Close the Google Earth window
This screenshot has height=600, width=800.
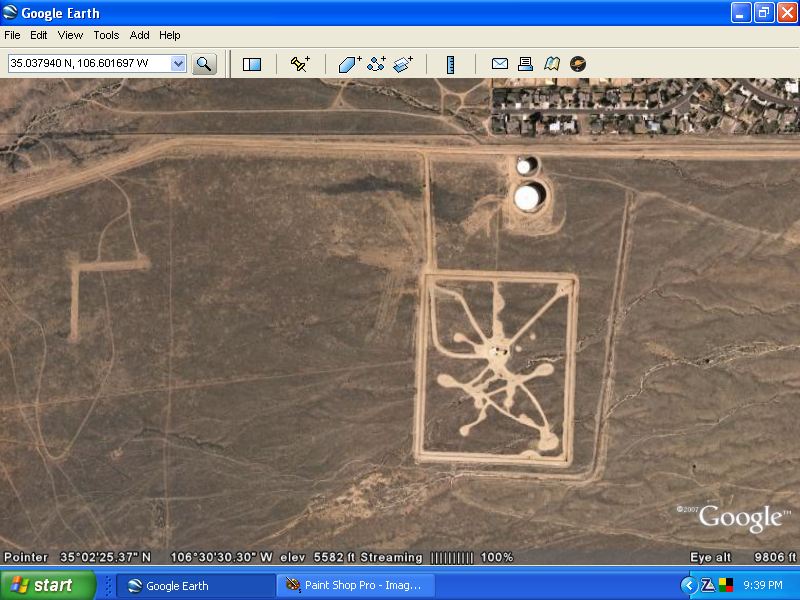click(x=787, y=13)
